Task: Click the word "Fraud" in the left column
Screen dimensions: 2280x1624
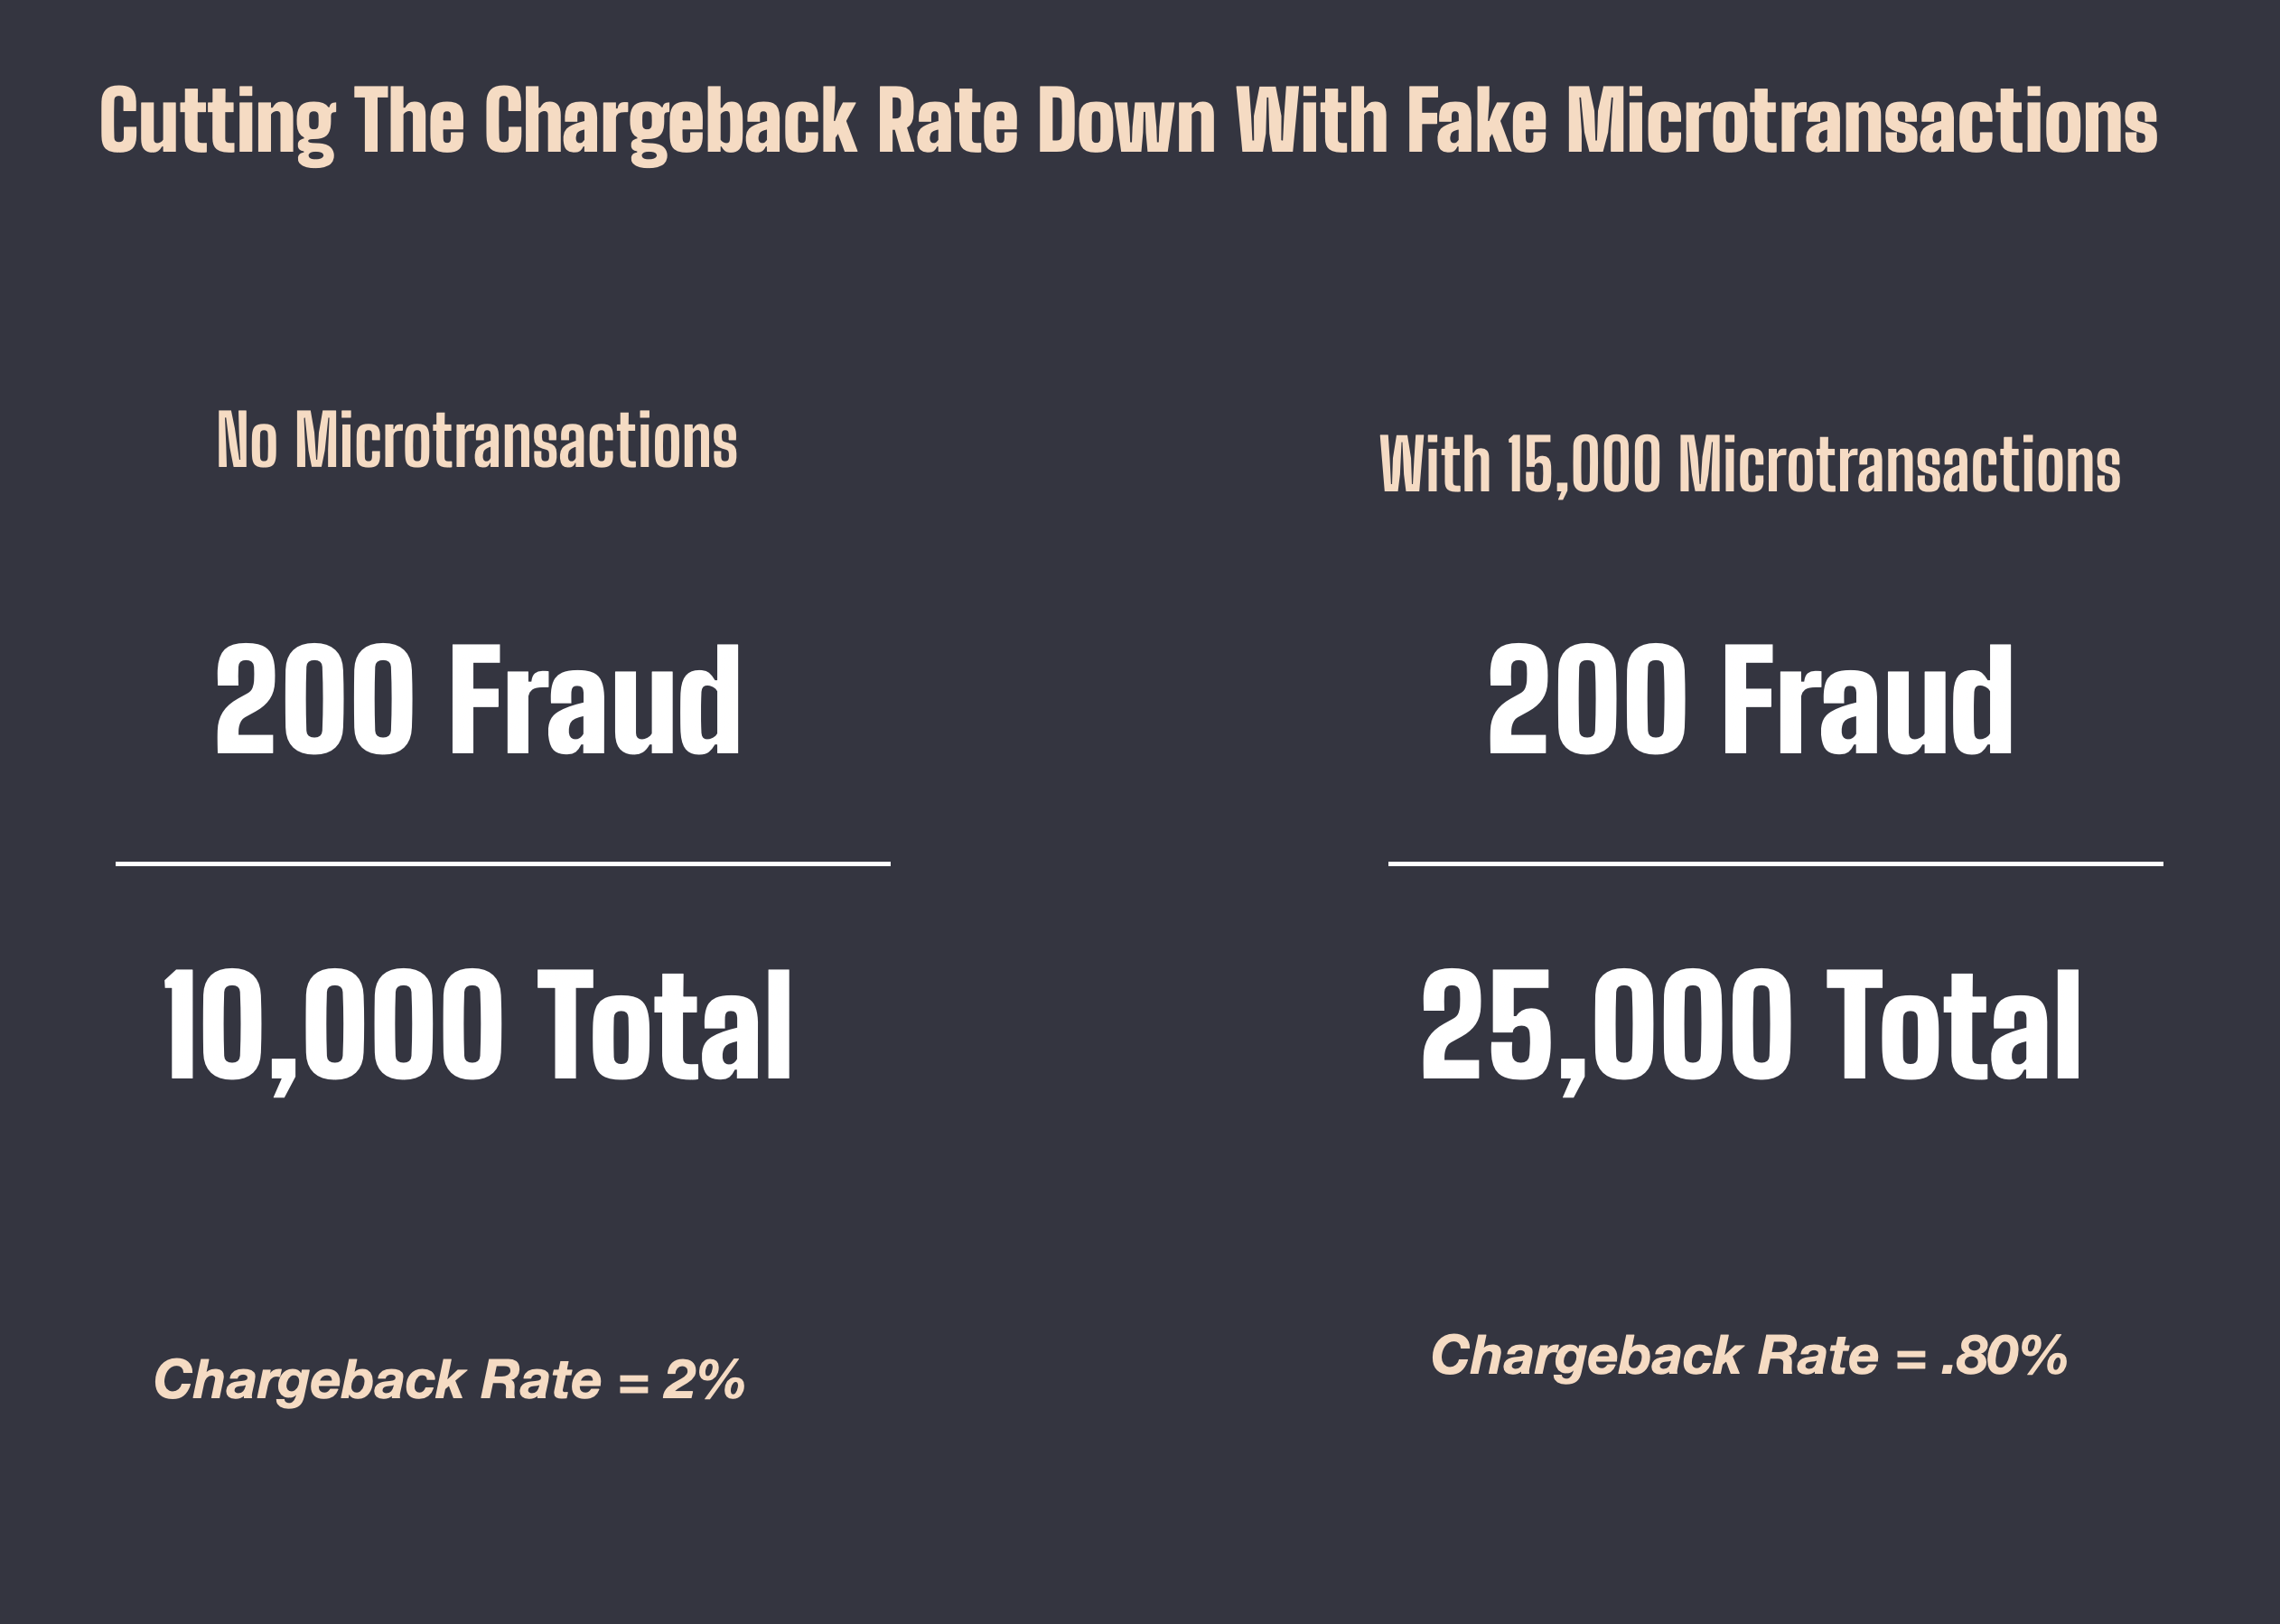Action: 596,699
